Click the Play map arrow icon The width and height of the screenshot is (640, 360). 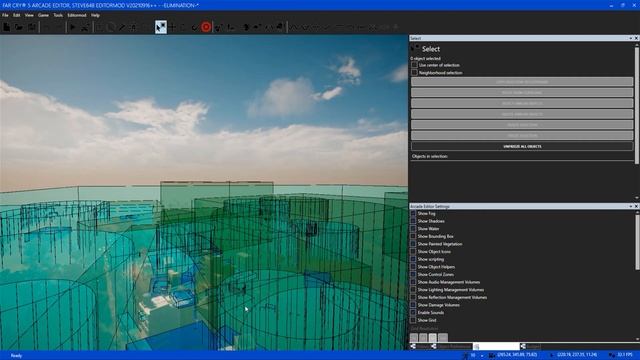73,27
